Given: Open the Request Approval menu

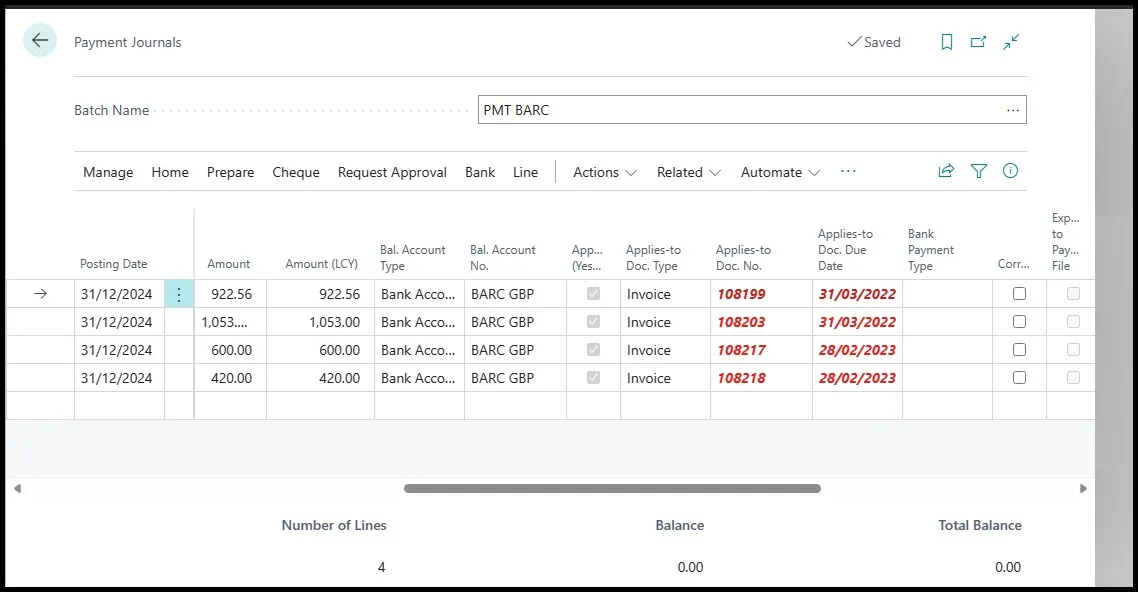Looking at the screenshot, I should (392, 173).
